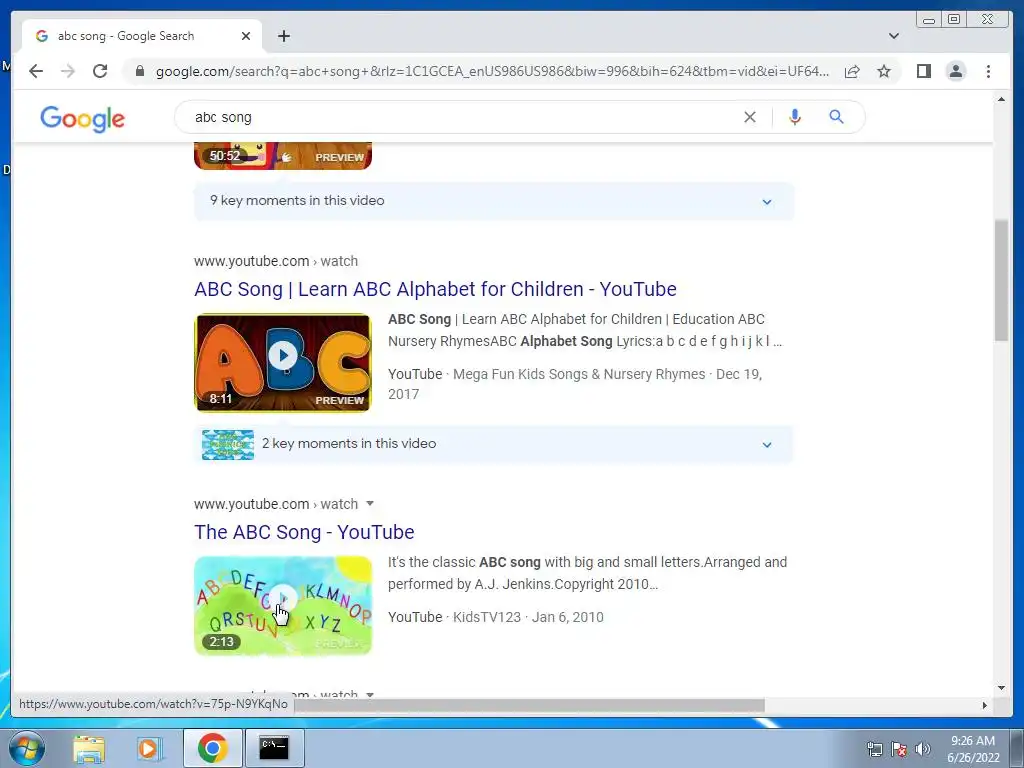This screenshot has width=1024, height=768.
Task: Play the 2:13 ABC Song video thumbnail
Action: (x=283, y=605)
